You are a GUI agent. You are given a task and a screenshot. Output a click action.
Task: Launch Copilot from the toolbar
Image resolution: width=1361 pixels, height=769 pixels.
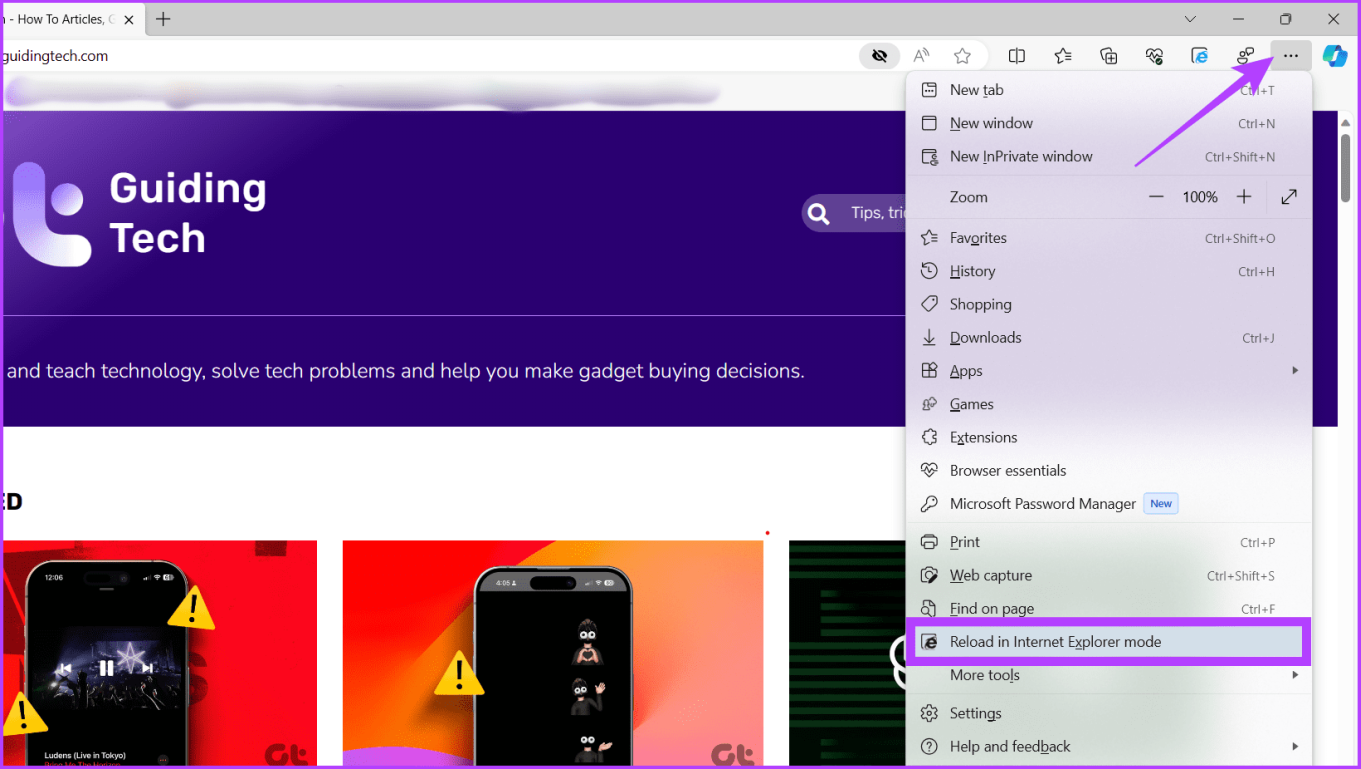(1335, 56)
